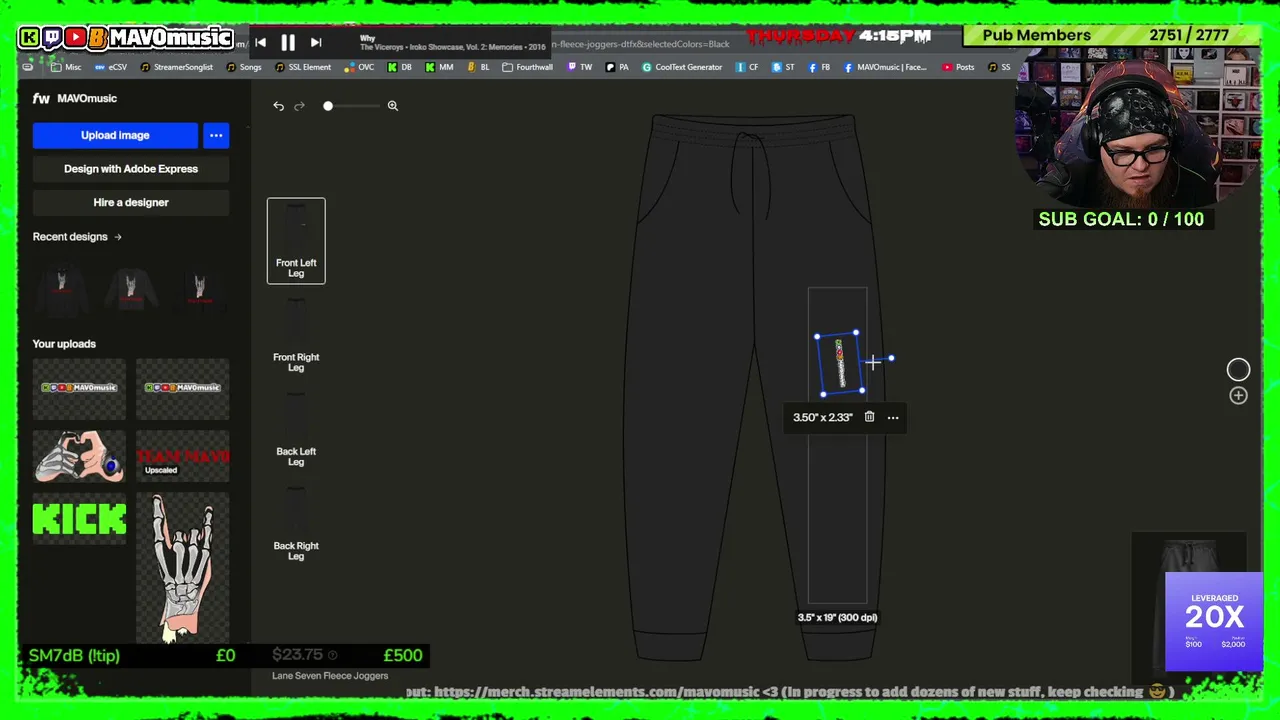The image size is (1280, 720).
Task: Select the Upscaled red text upload
Action: pos(182,456)
